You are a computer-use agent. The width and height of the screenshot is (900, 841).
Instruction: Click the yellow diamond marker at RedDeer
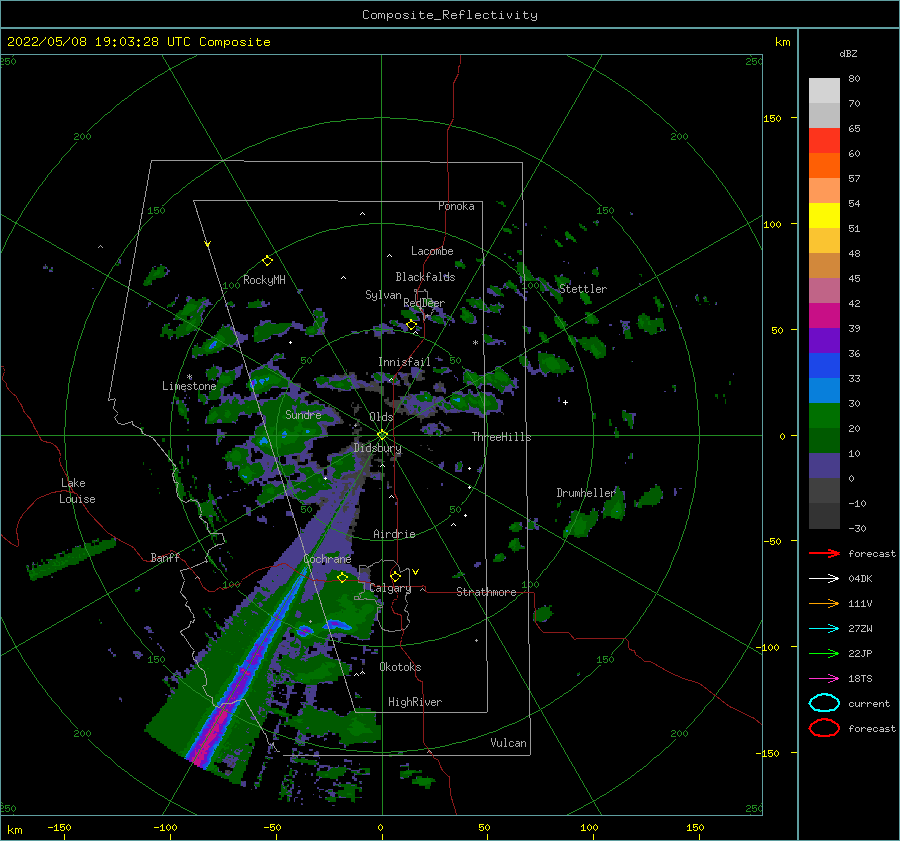[x=411, y=325]
